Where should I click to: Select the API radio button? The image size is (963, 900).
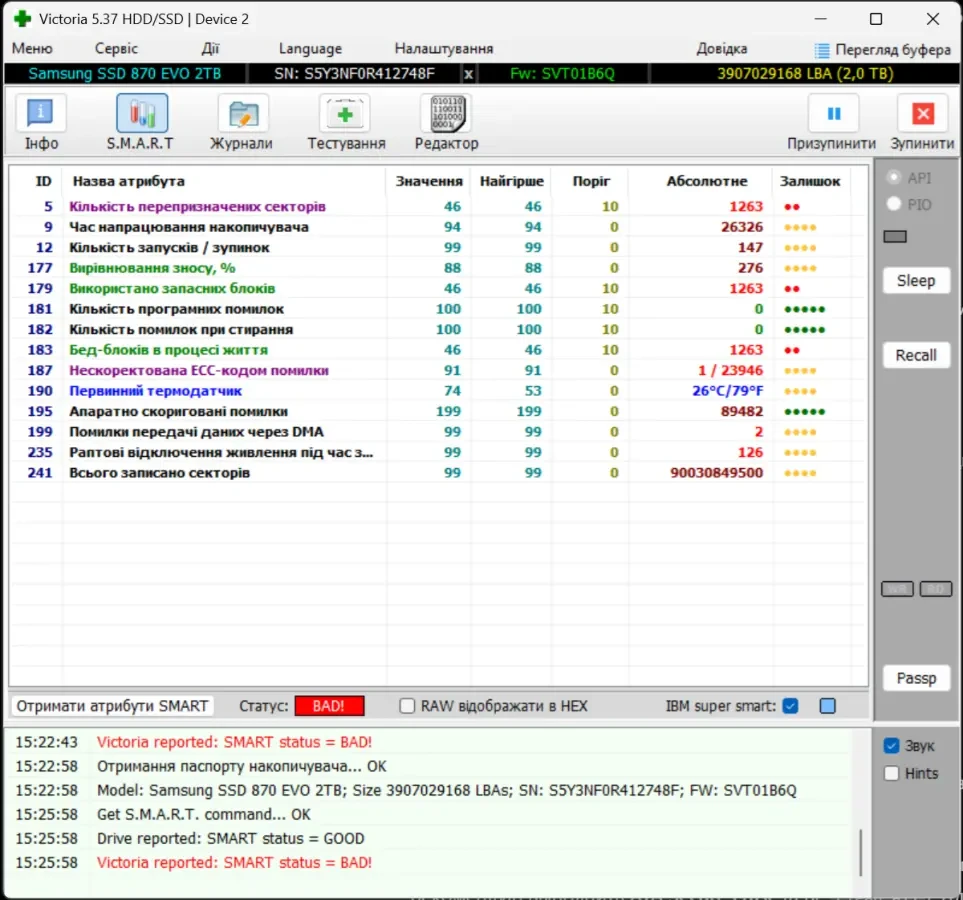pyautogui.click(x=894, y=178)
